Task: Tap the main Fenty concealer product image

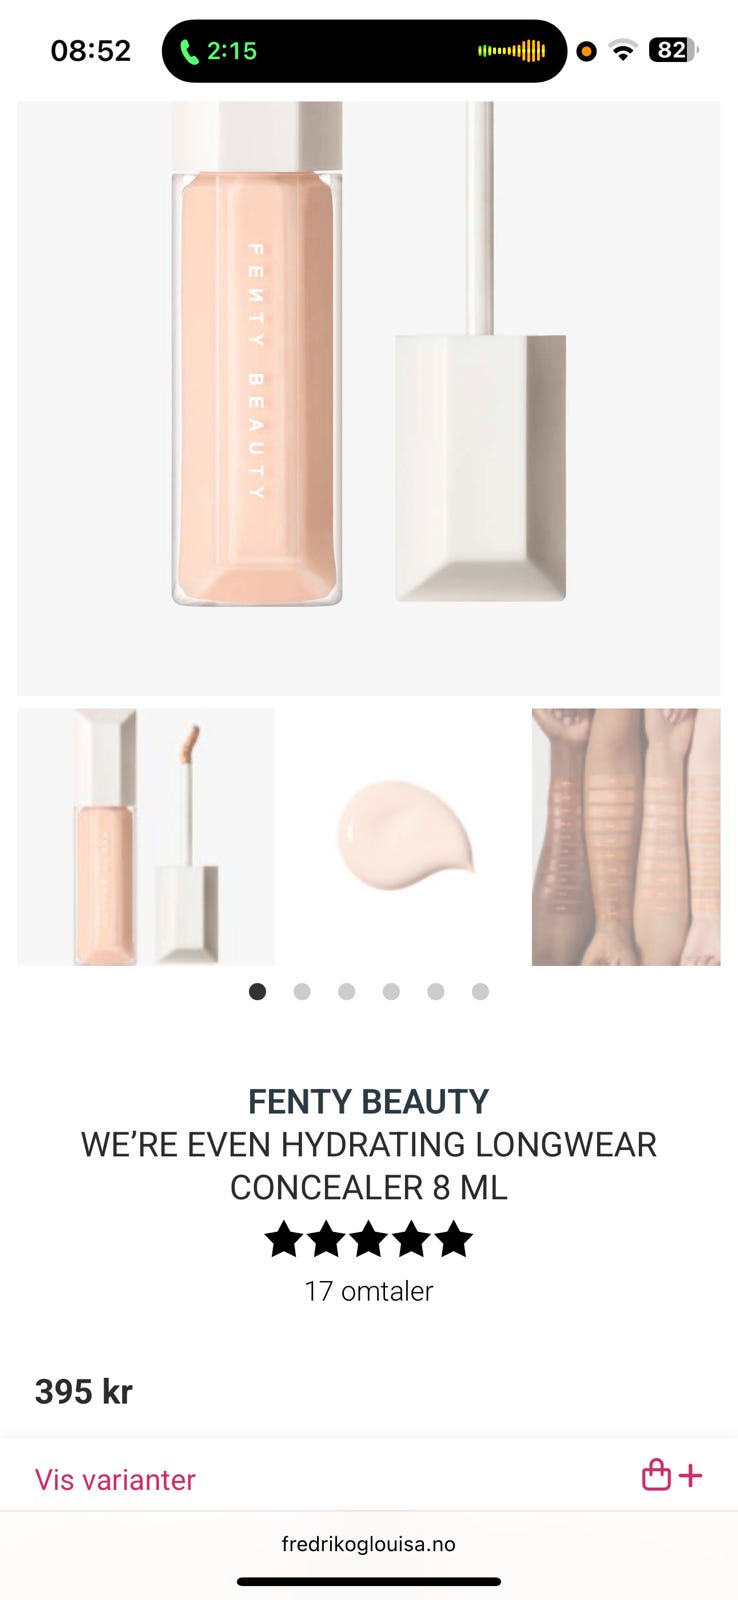Action: click(x=369, y=398)
